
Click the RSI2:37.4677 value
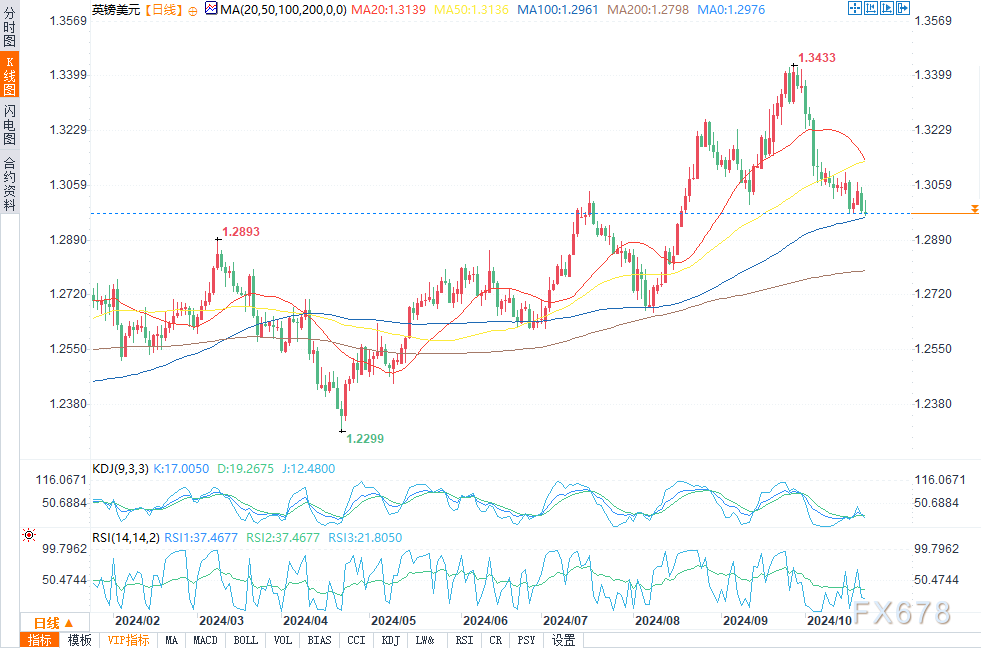(x=283, y=538)
